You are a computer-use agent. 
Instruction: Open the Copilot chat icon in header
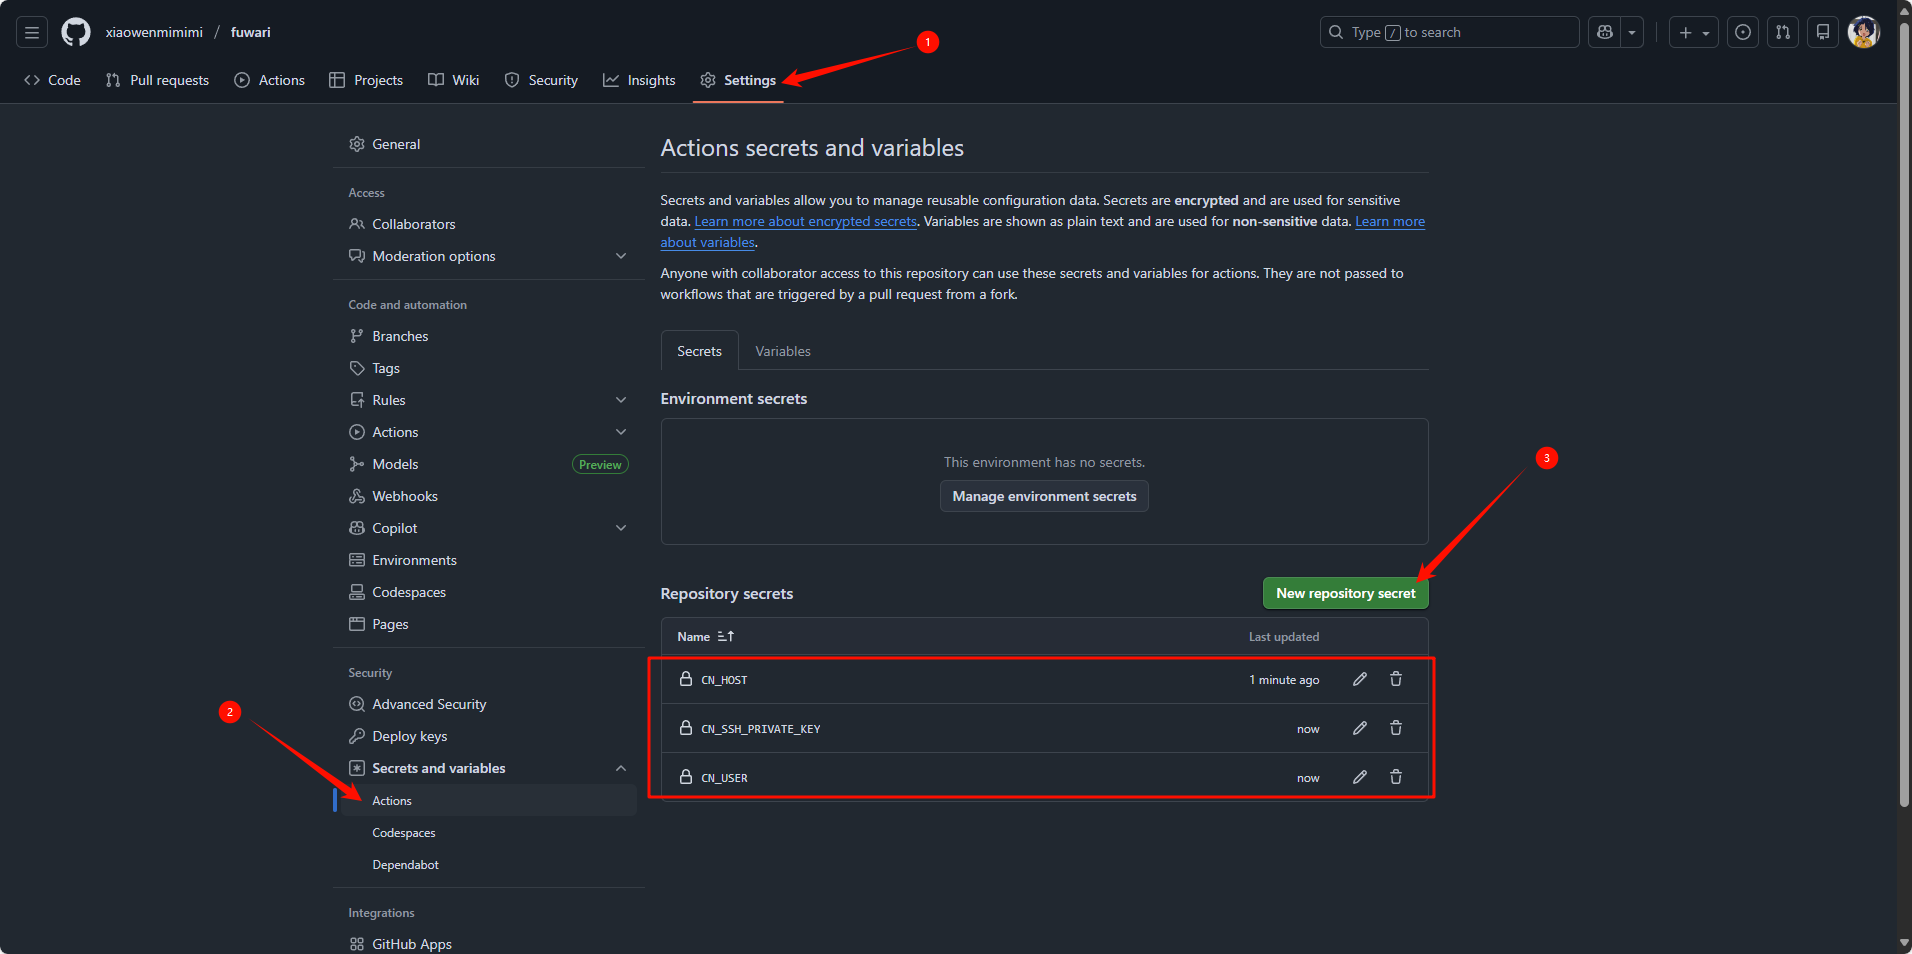click(x=1605, y=32)
